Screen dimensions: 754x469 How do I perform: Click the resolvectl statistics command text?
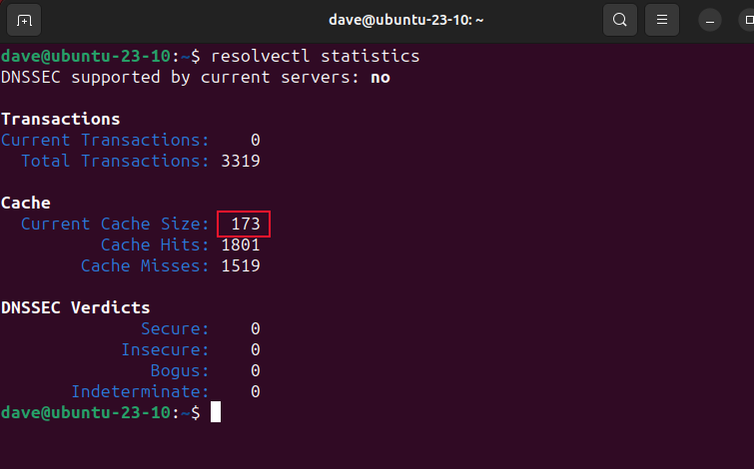point(315,55)
